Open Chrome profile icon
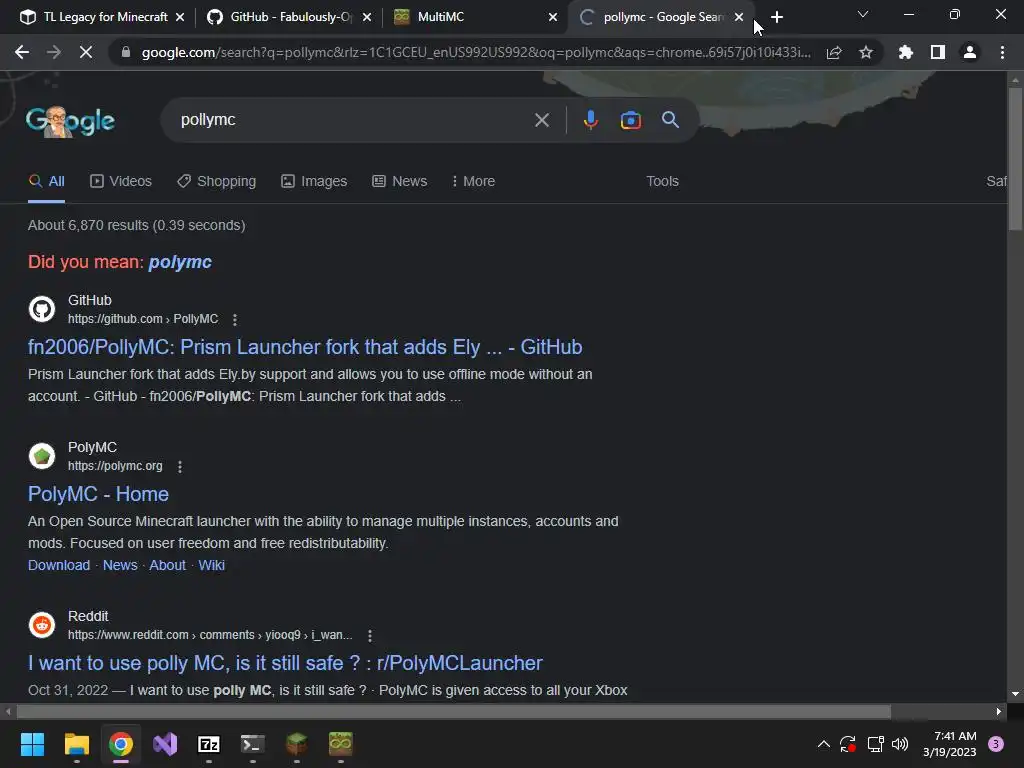 970,52
